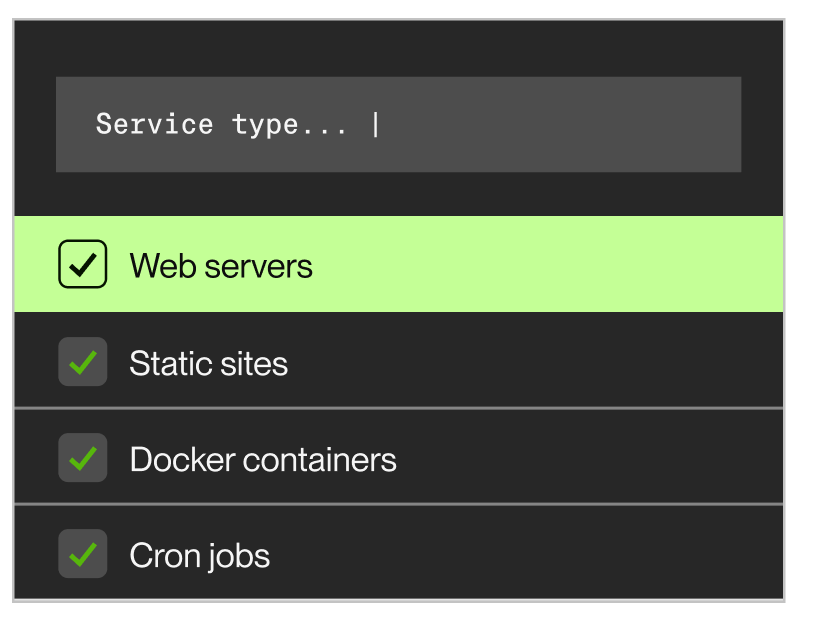Click the Service type search field

pyautogui.click(x=398, y=125)
